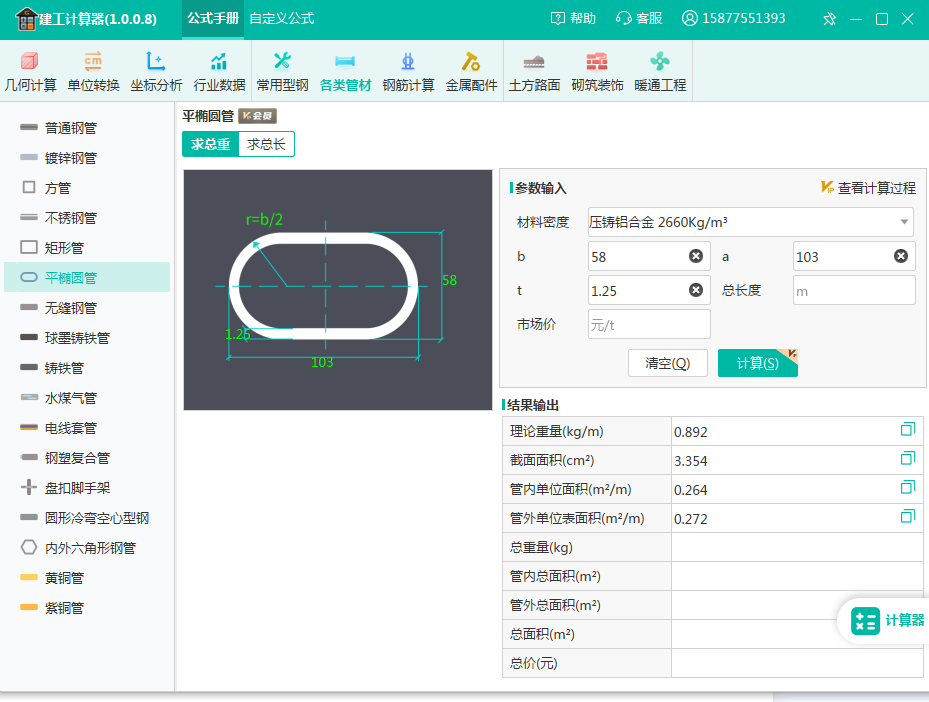This screenshot has height=702, width=929.
Task: Select 矩形管 in the sidebar
Action: (x=87, y=248)
